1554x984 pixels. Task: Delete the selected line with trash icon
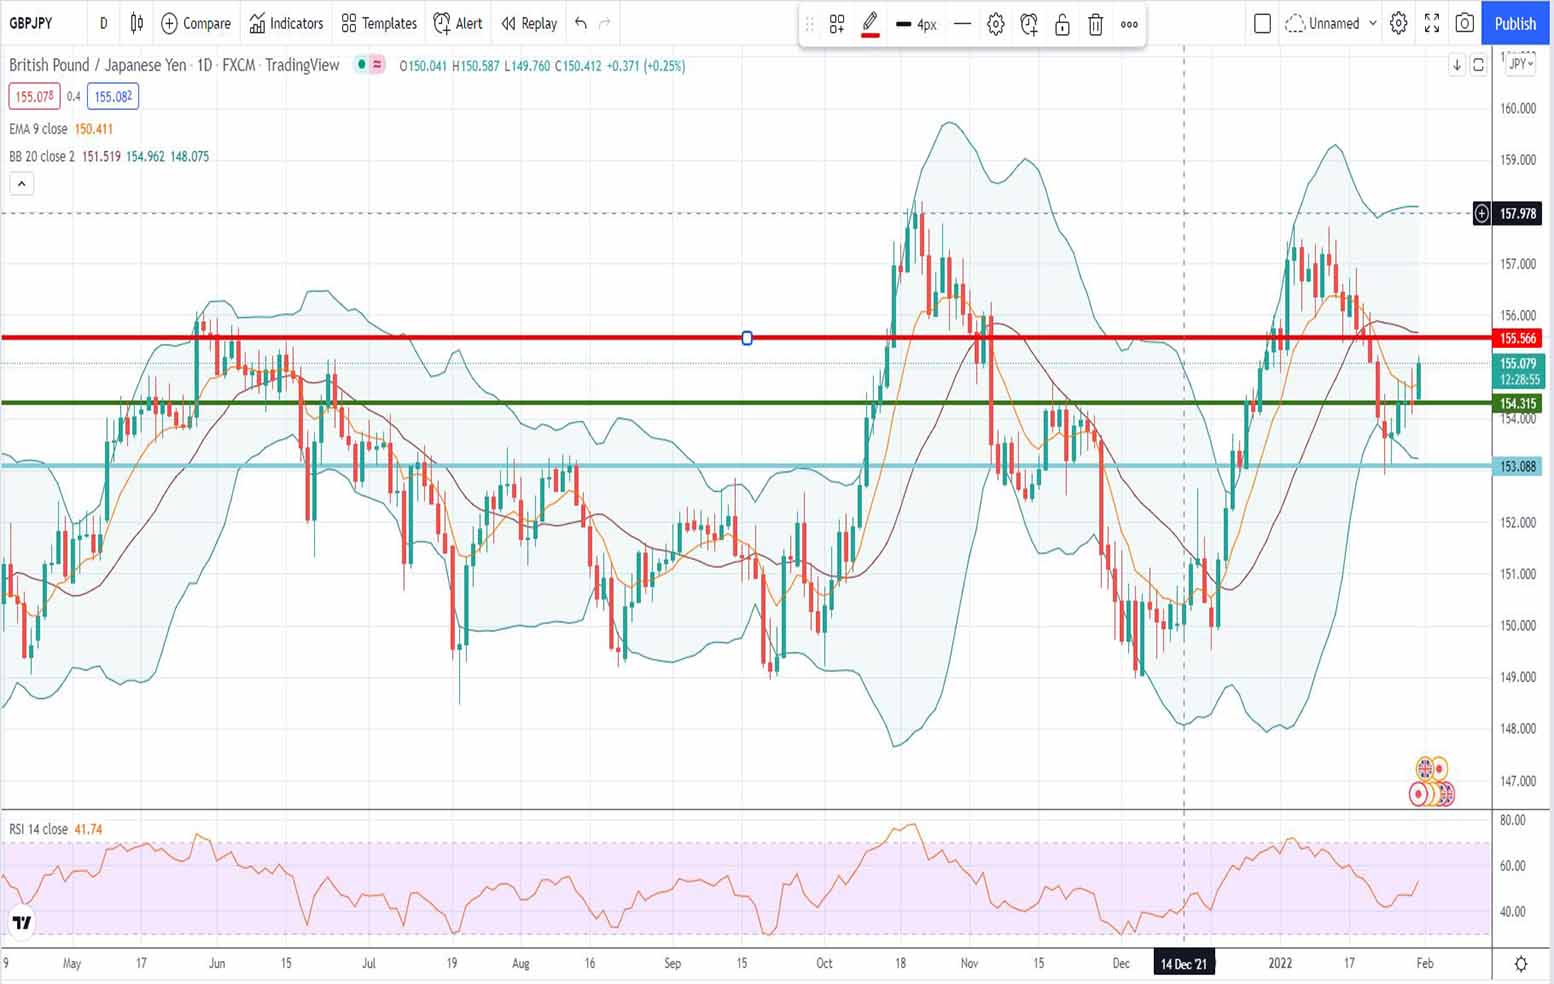[1095, 24]
